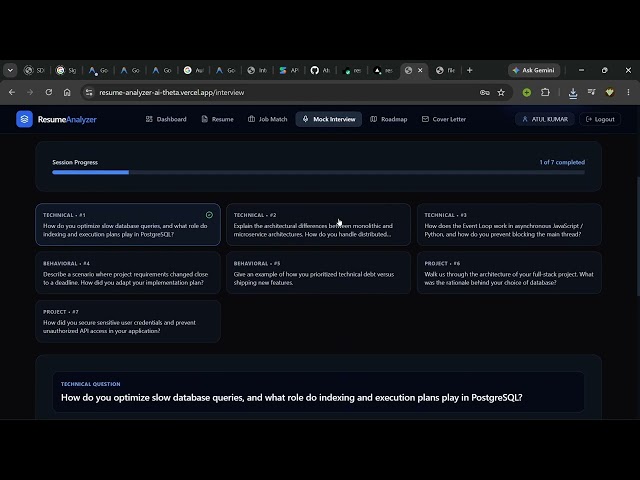
Task: Switch to the GitHub tab
Action: pyautogui.click(x=320, y=70)
